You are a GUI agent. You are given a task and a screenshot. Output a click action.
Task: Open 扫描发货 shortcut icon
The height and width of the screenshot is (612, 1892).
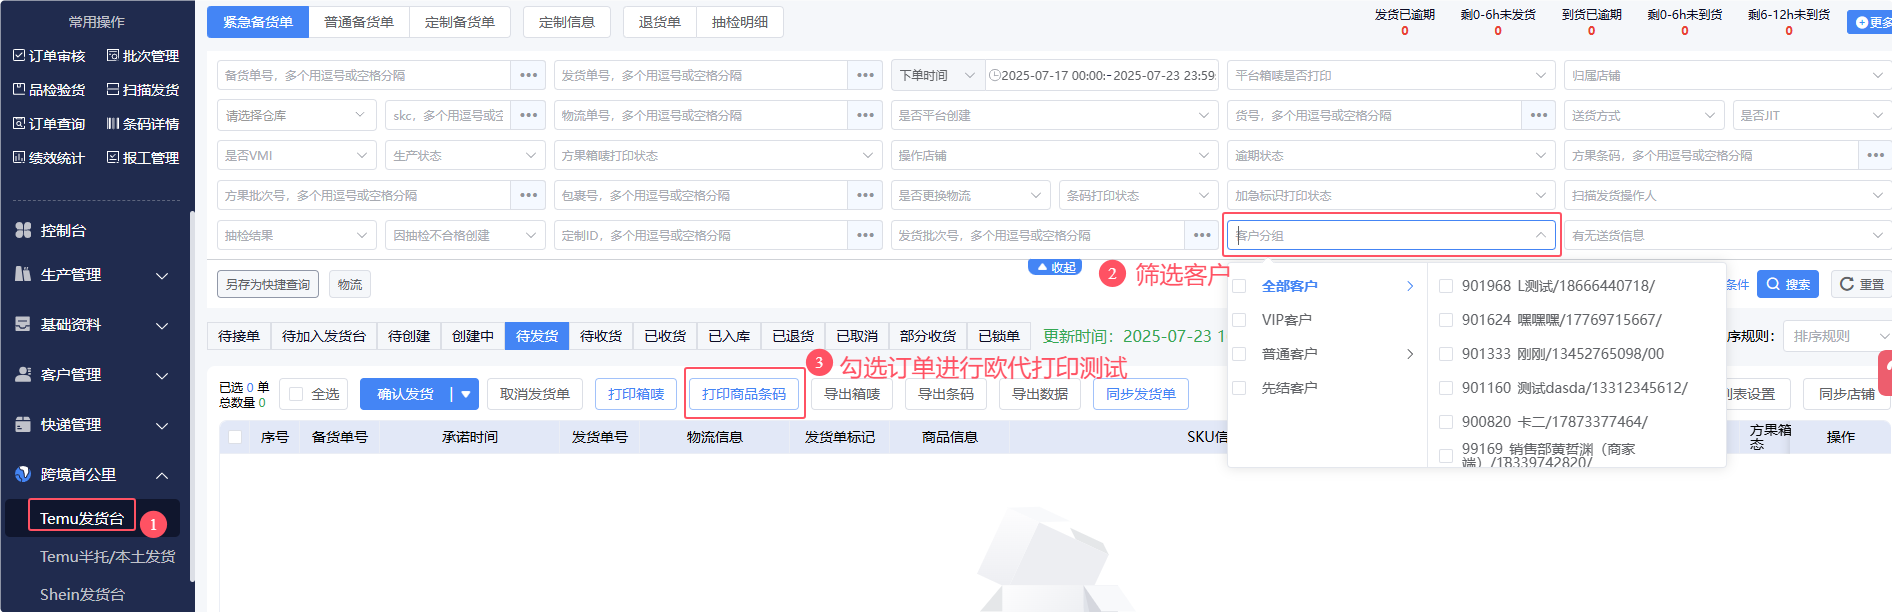pyautogui.click(x=113, y=89)
